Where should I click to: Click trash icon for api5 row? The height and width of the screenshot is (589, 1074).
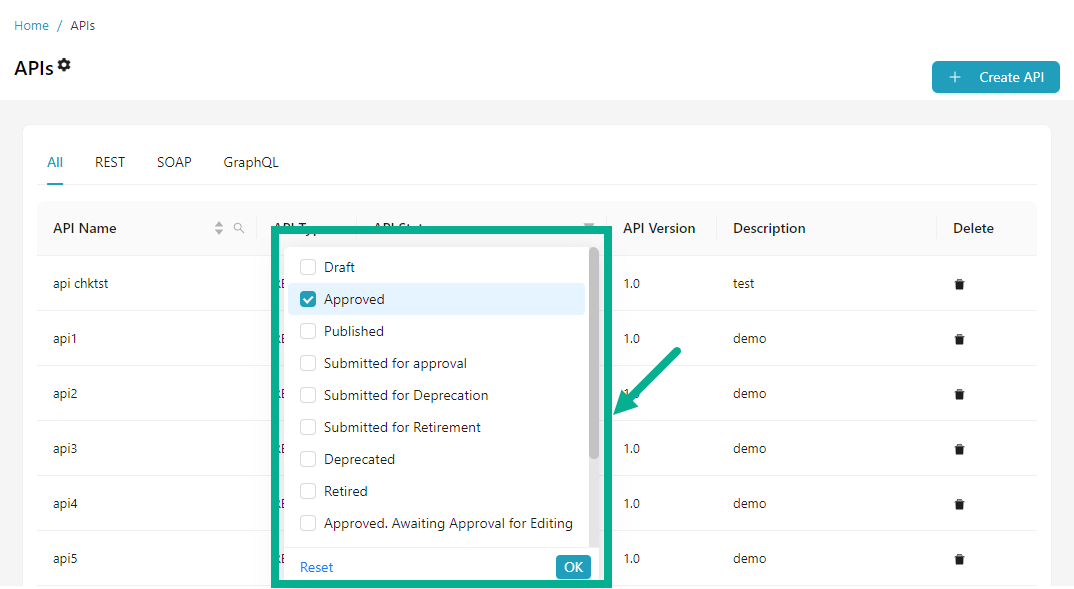pyautogui.click(x=959, y=559)
